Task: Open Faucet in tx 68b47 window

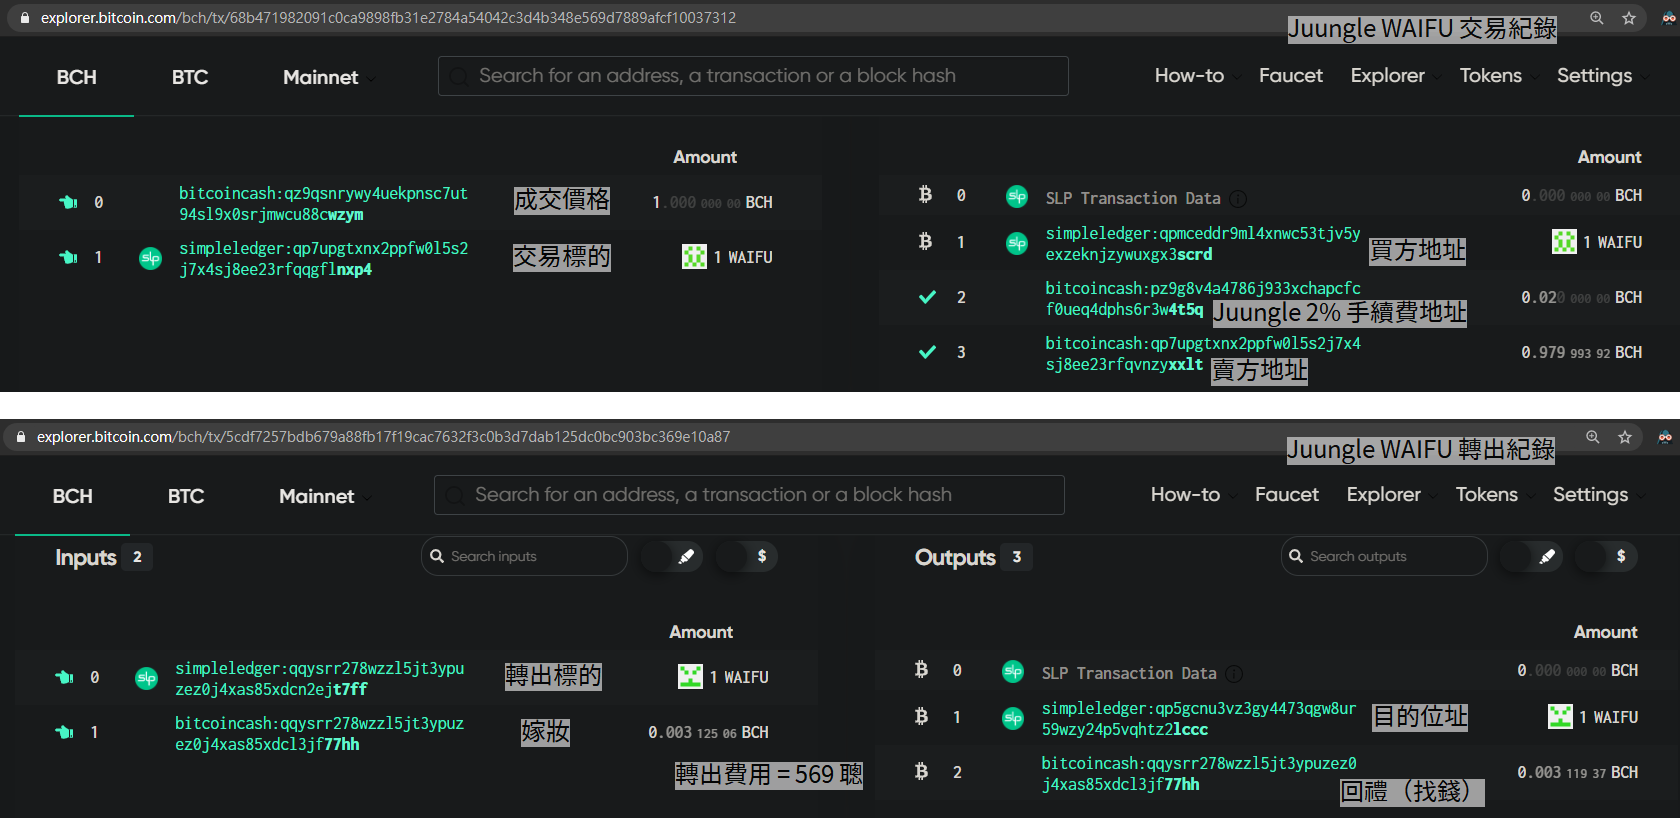Action: point(1291,76)
